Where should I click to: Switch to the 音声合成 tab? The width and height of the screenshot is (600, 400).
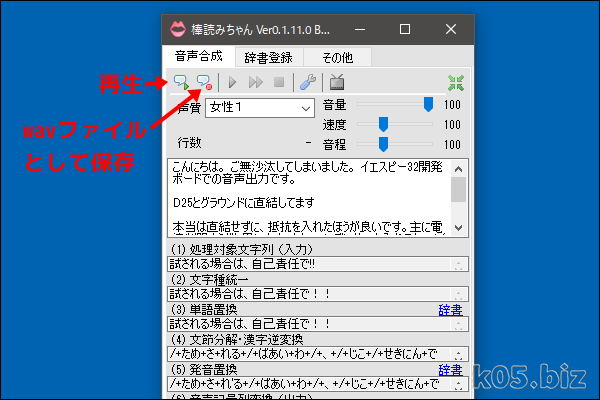(x=199, y=56)
